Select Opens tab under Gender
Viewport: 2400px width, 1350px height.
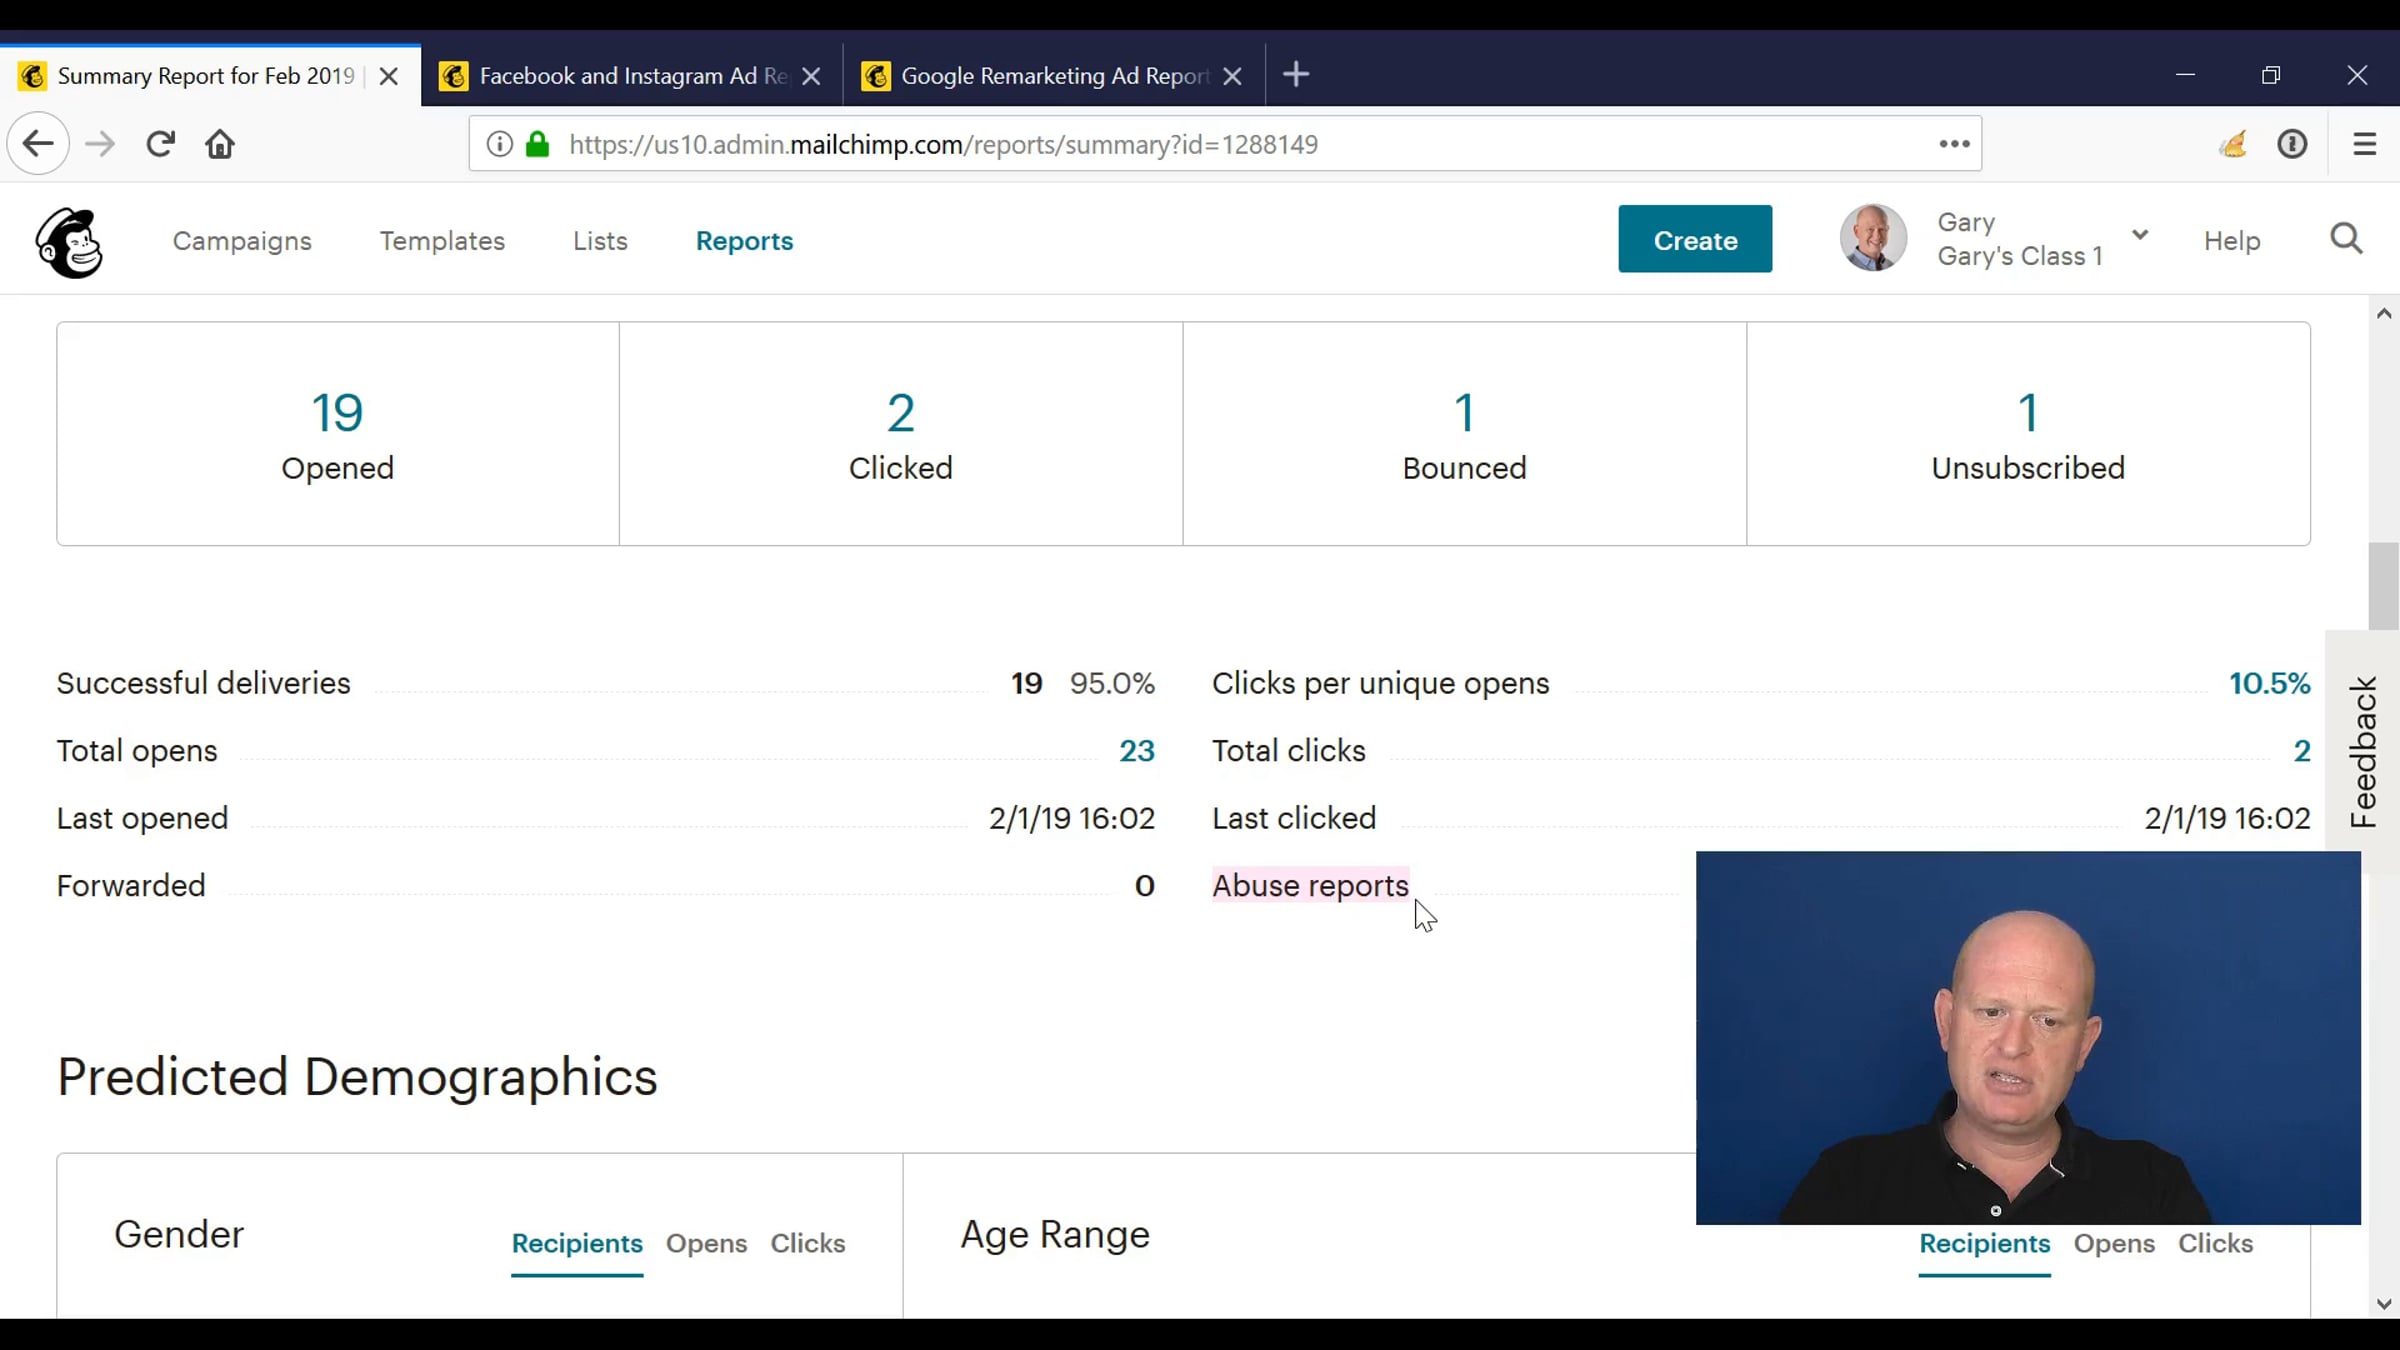pos(706,1243)
